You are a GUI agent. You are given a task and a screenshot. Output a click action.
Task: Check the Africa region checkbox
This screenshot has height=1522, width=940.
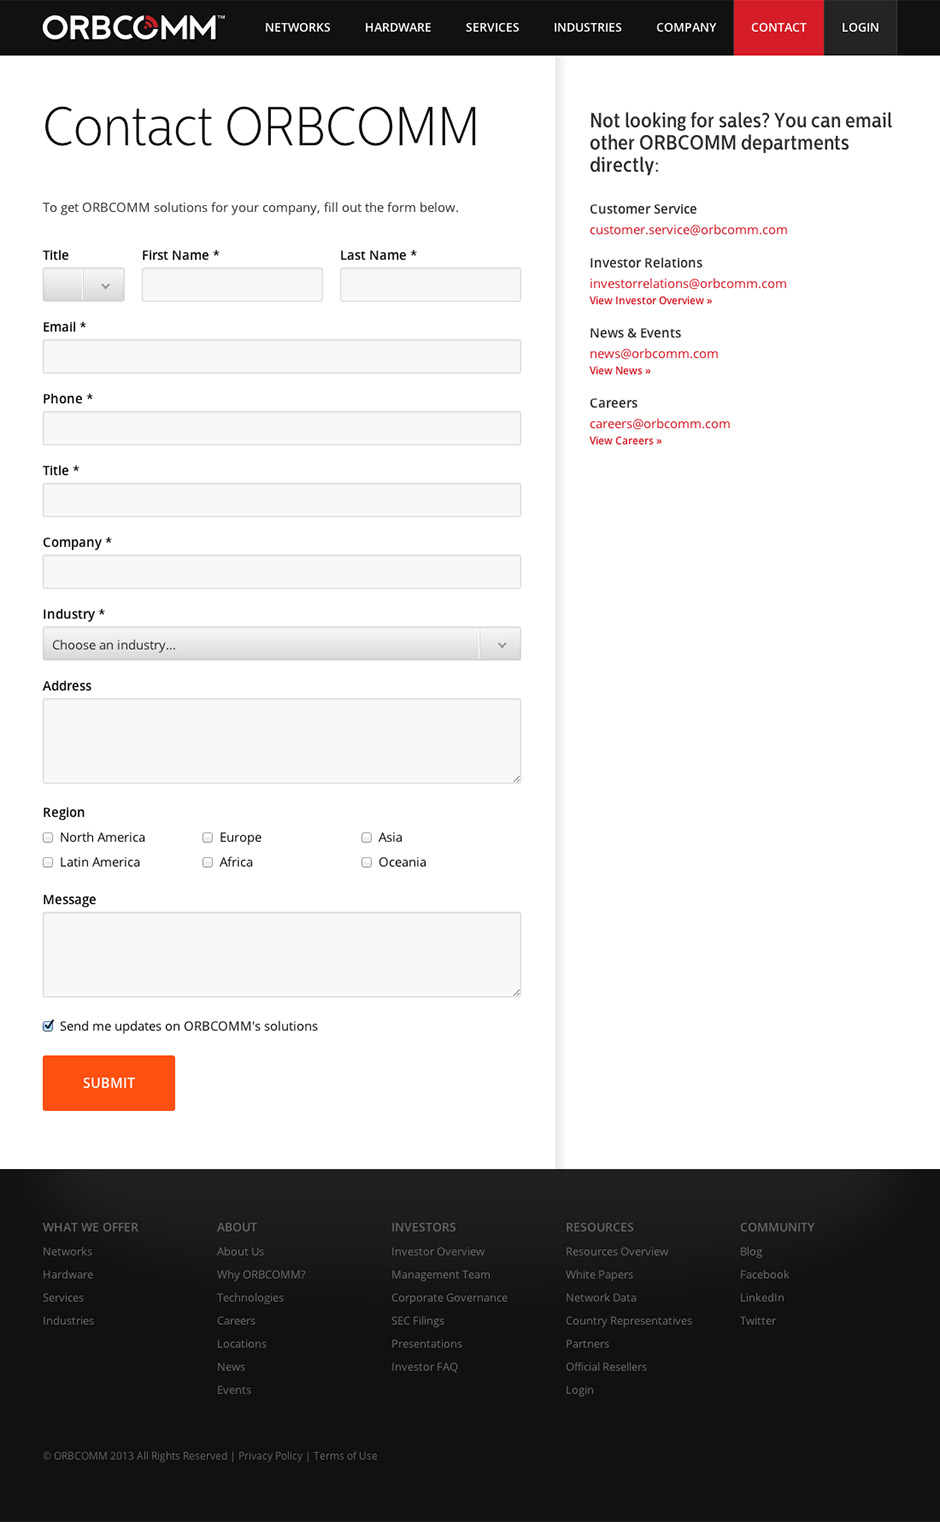point(208,863)
